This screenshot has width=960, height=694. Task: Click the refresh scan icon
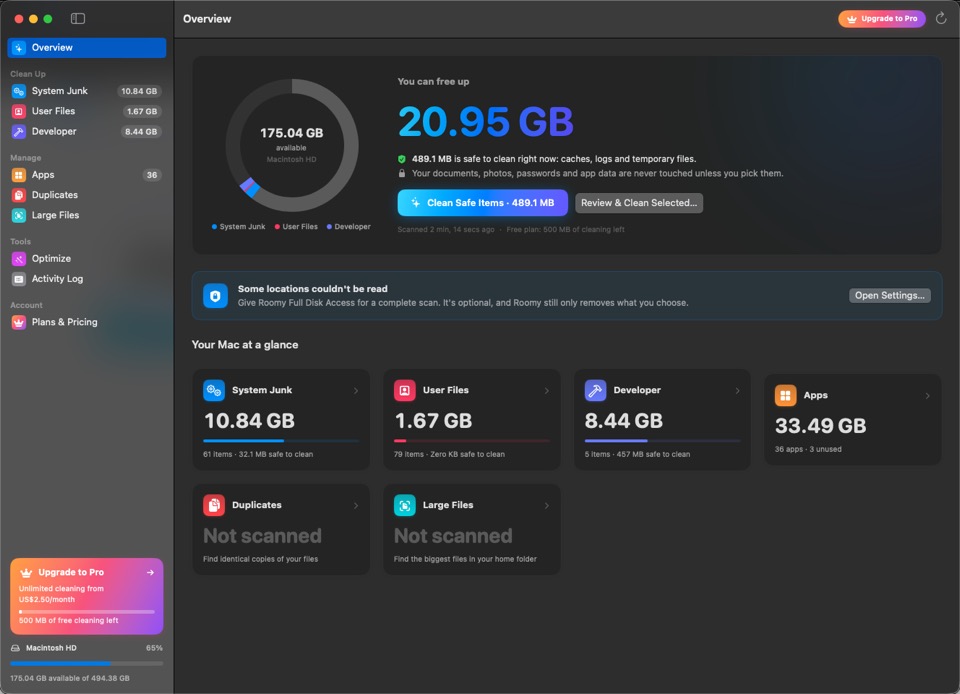point(941,18)
